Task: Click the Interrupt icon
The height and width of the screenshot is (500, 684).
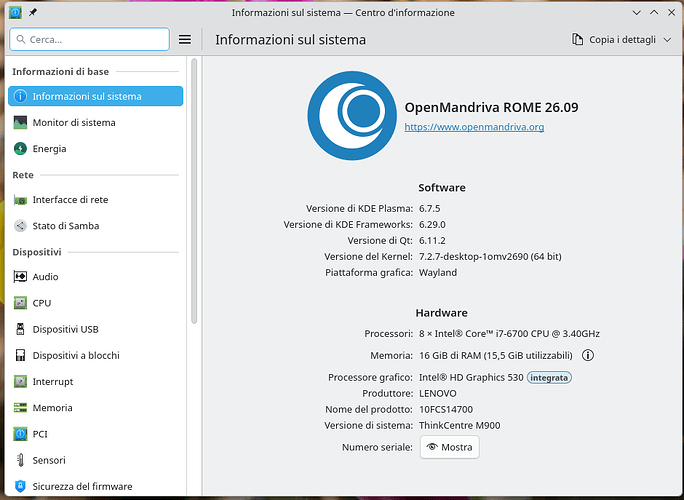Action: tap(20, 381)
